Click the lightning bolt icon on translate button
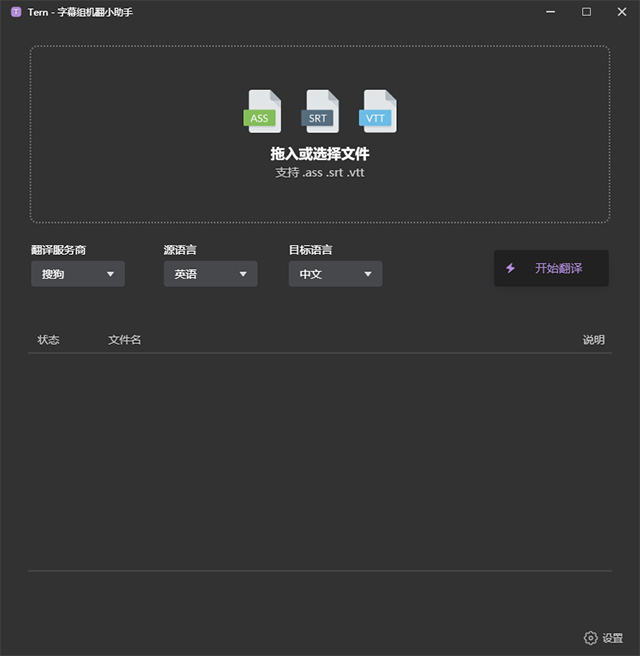640x656 pixels. [510, 268]
